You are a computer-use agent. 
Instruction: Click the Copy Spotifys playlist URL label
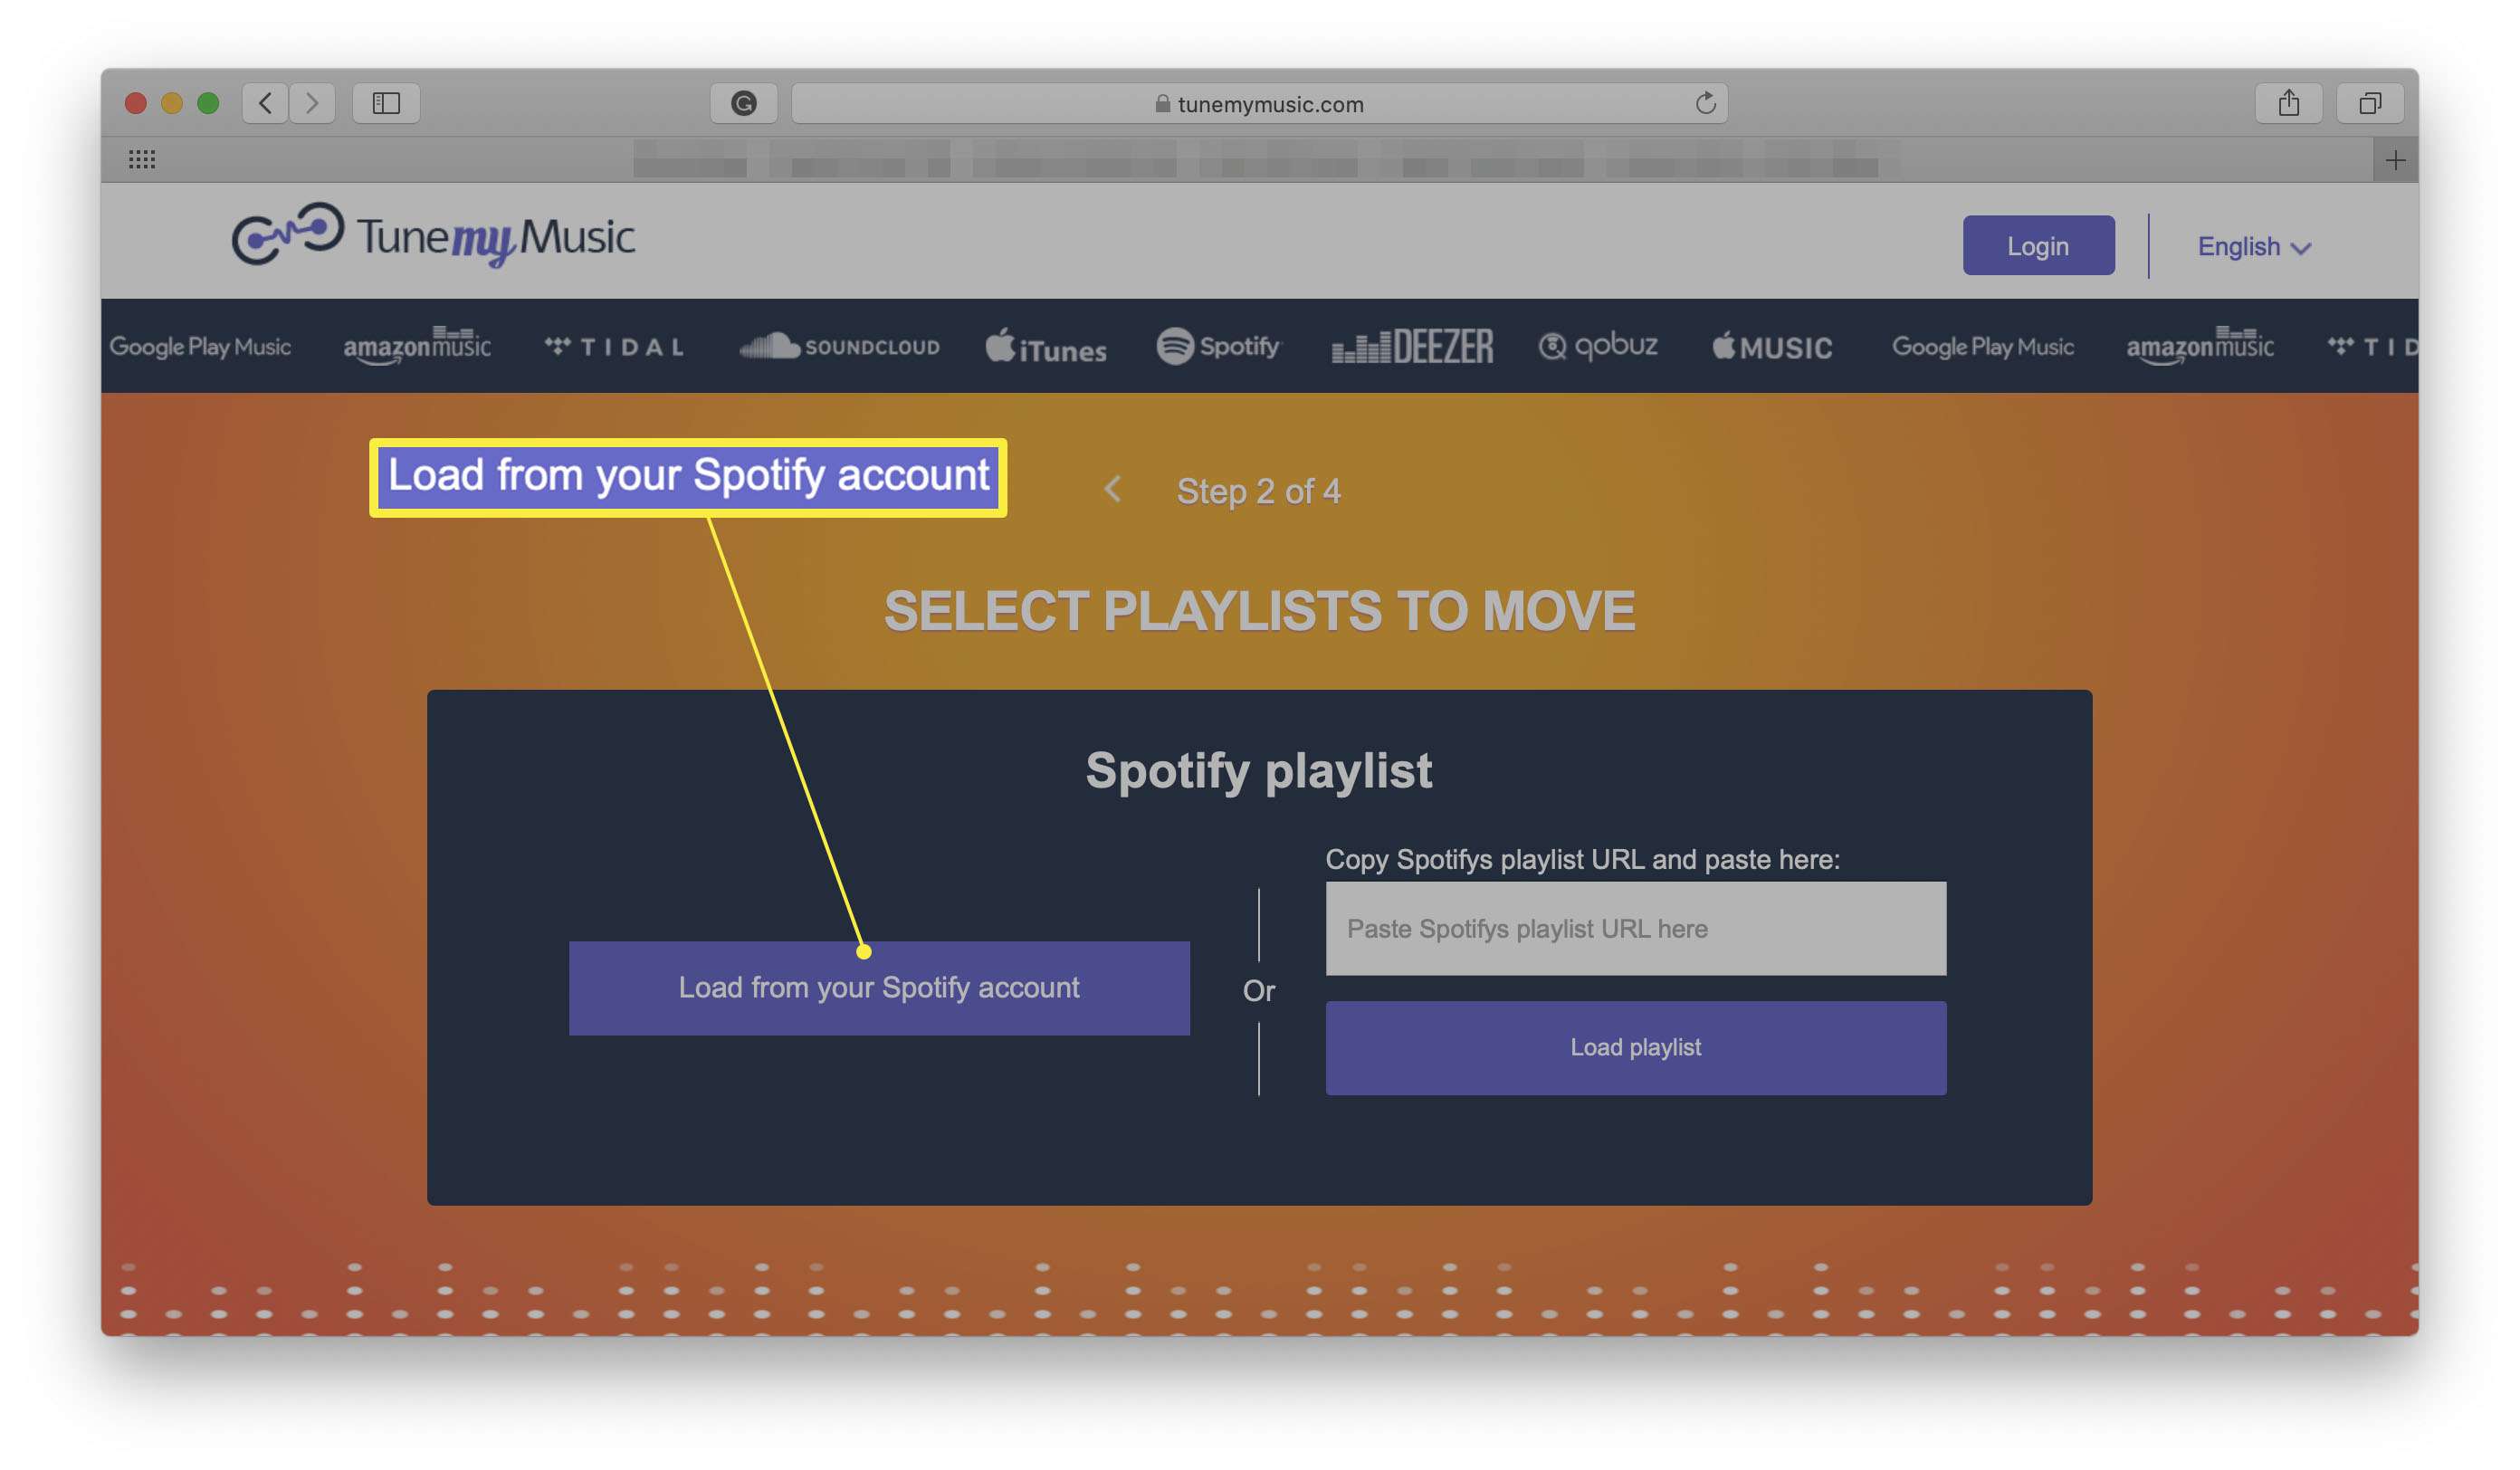click(1582, 859)
